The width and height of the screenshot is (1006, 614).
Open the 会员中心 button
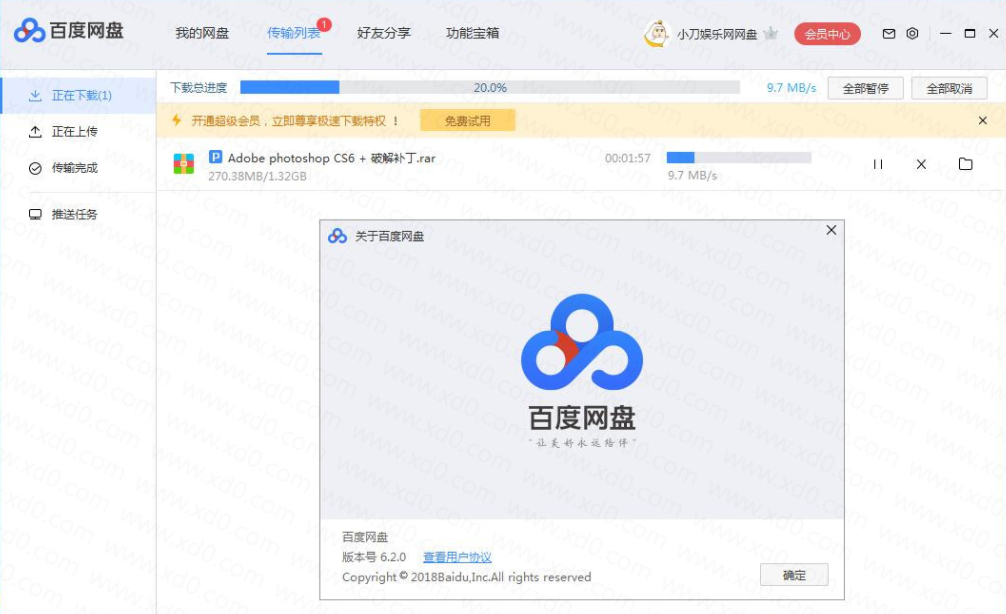point(828,34)
